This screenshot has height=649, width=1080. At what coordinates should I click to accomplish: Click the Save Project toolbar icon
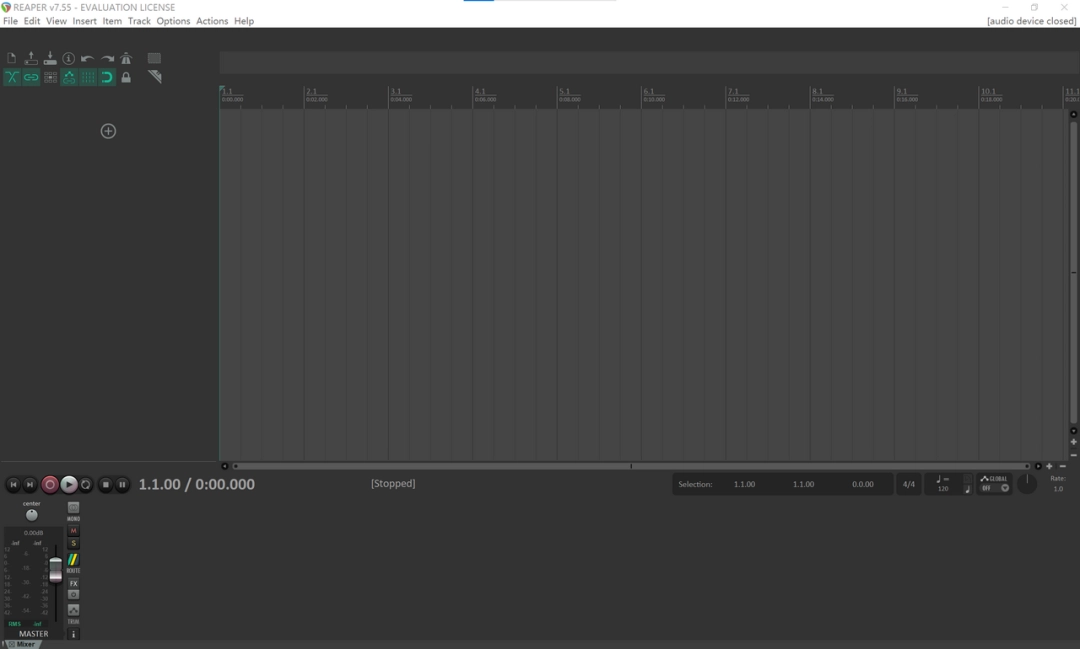tap(50, 59)
